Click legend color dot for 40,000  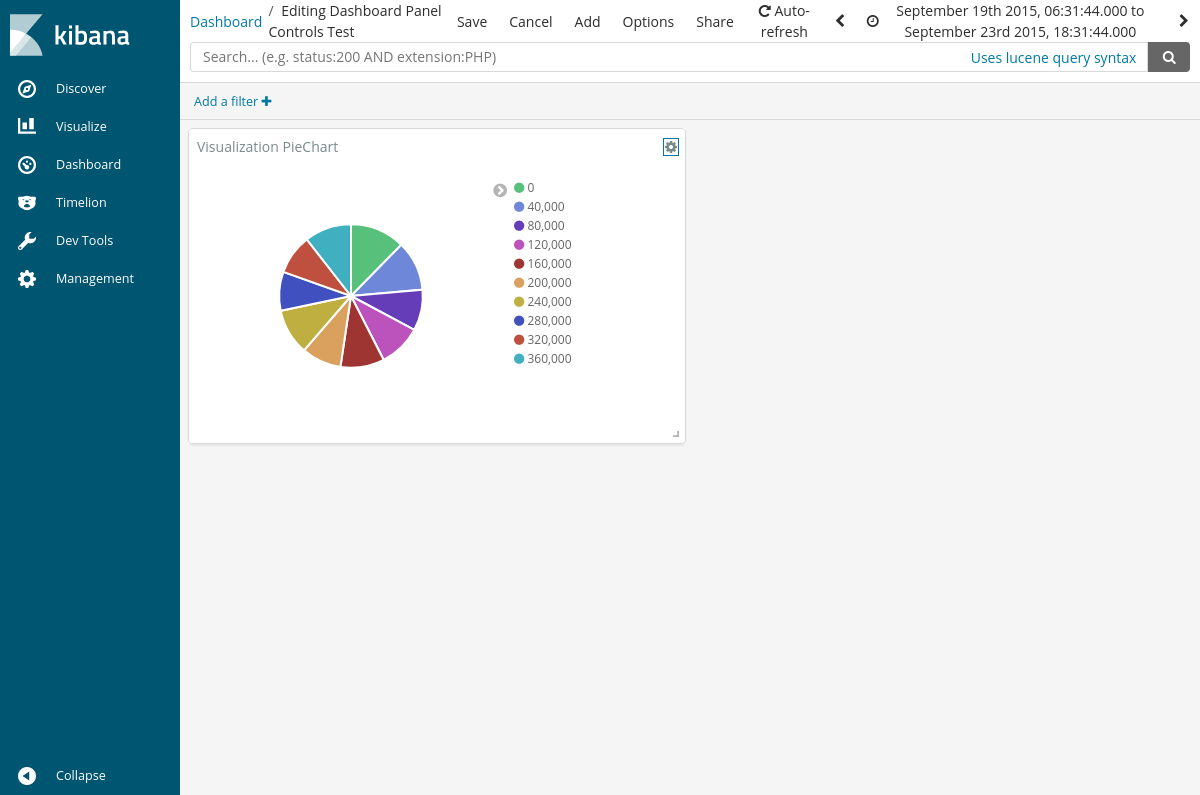519,207
